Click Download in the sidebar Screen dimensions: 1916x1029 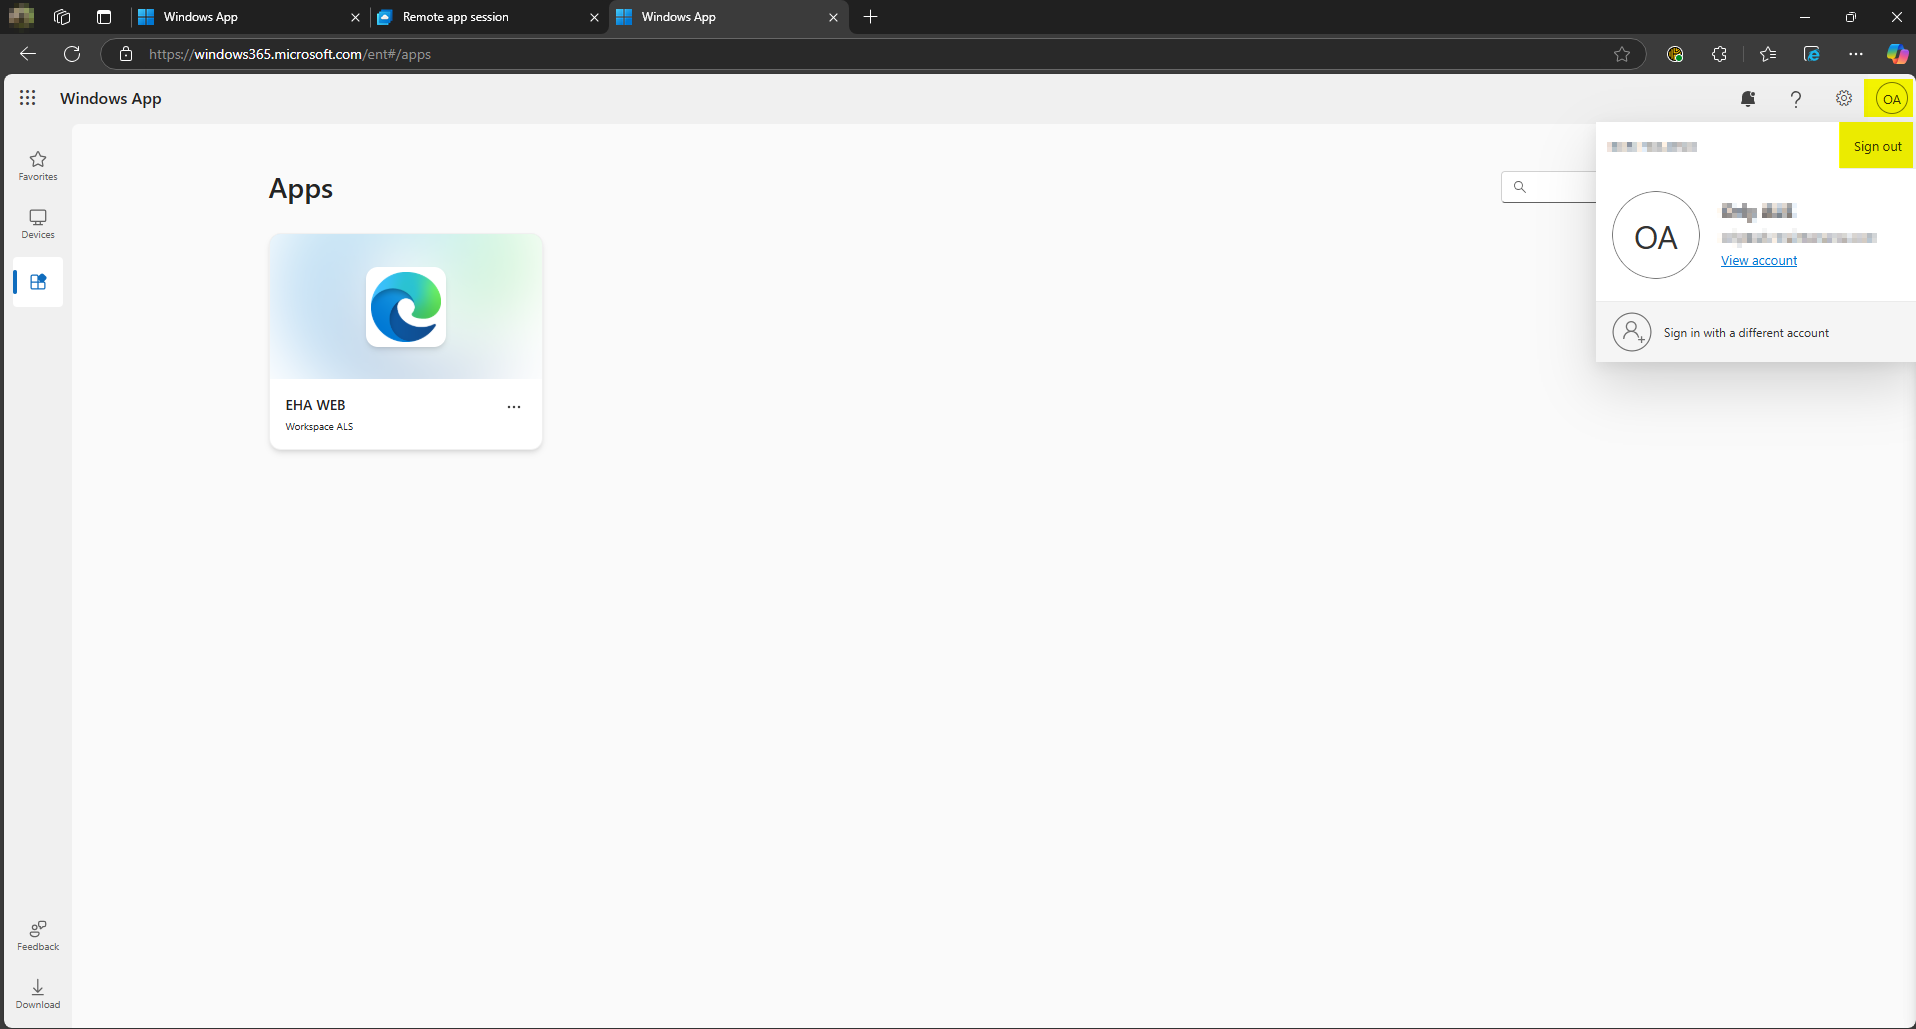[38, 994]
